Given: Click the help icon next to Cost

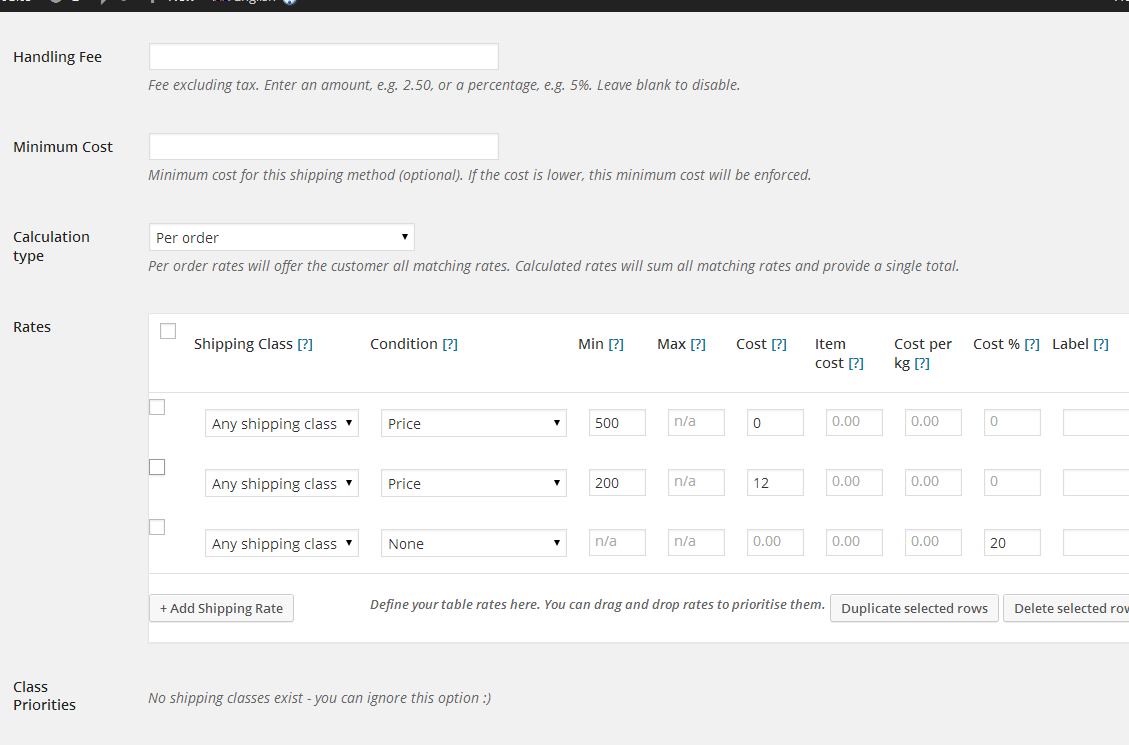Looking at the screenshot, I should pos(779,344).
